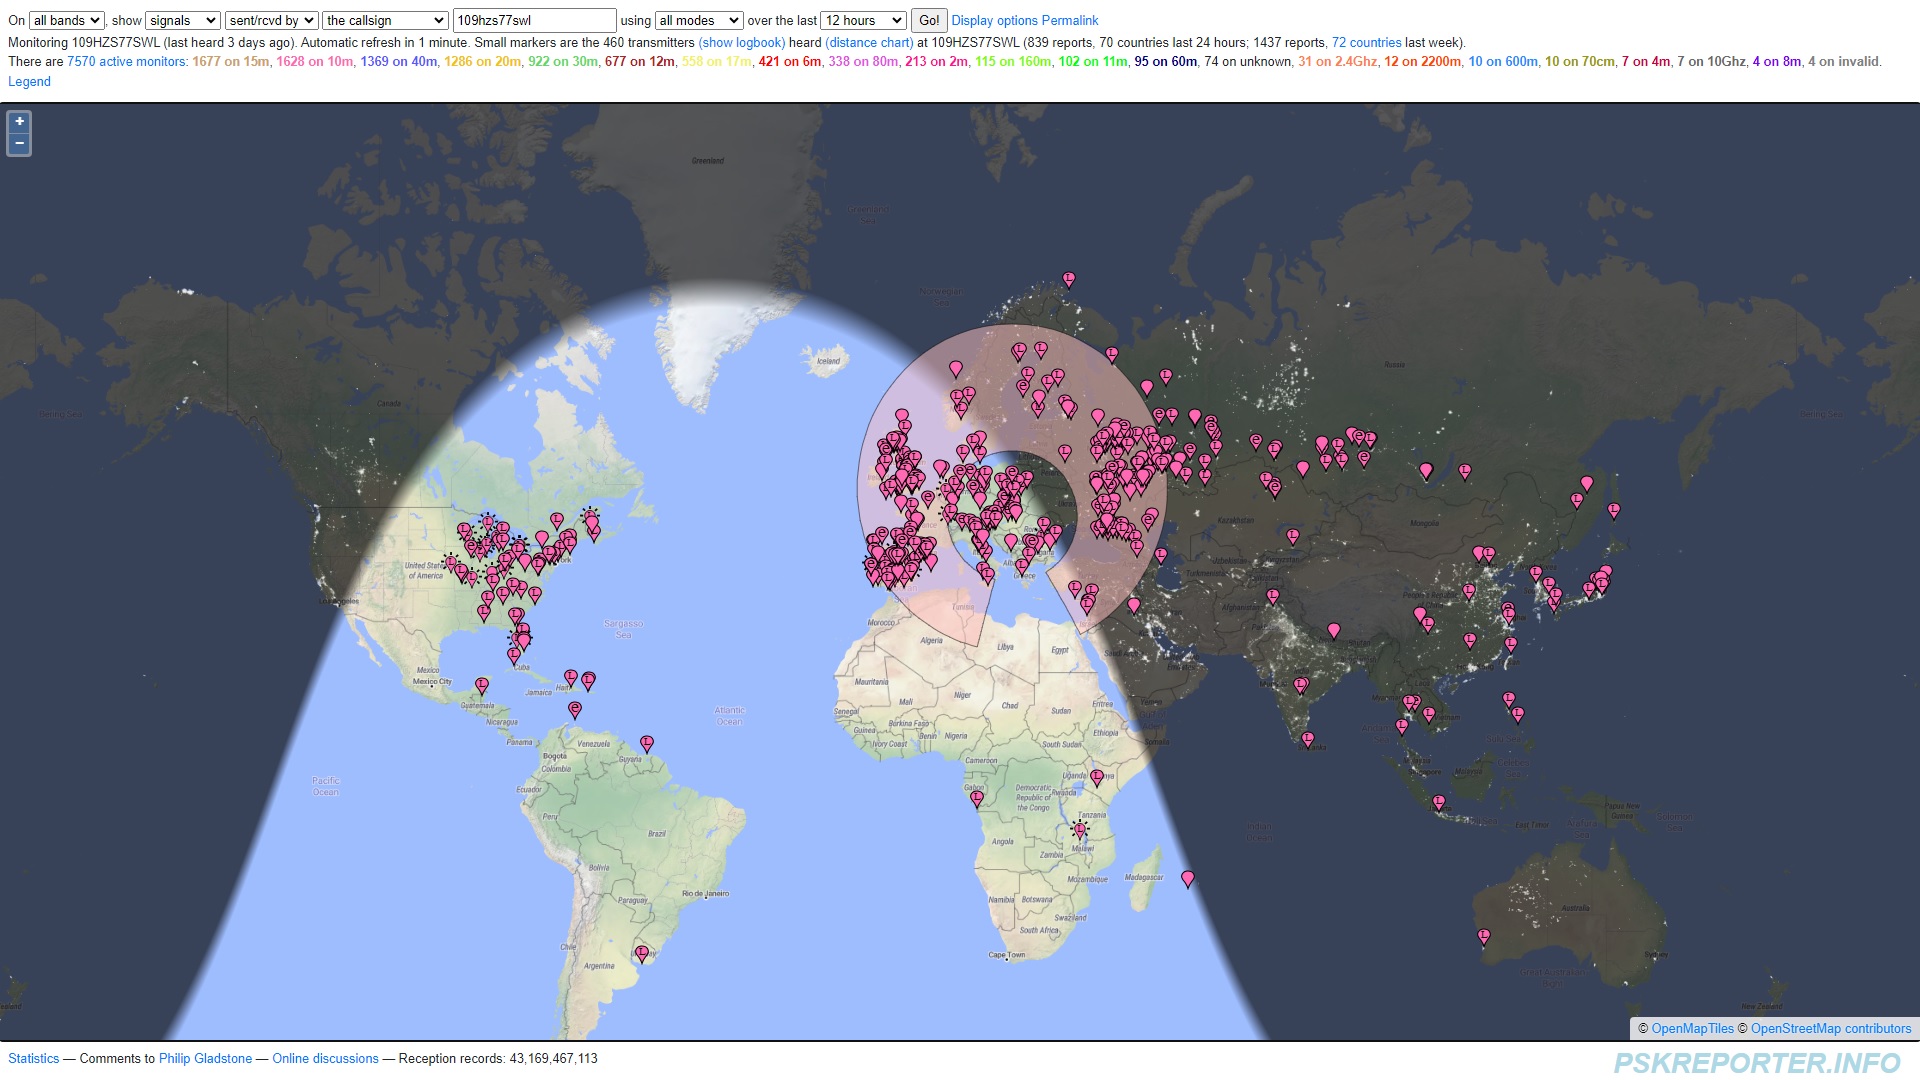The width and height of the screenshot is (1920, 1080).
Task: Click the pink marker in Argentina
Action: [x=642, y=953]
